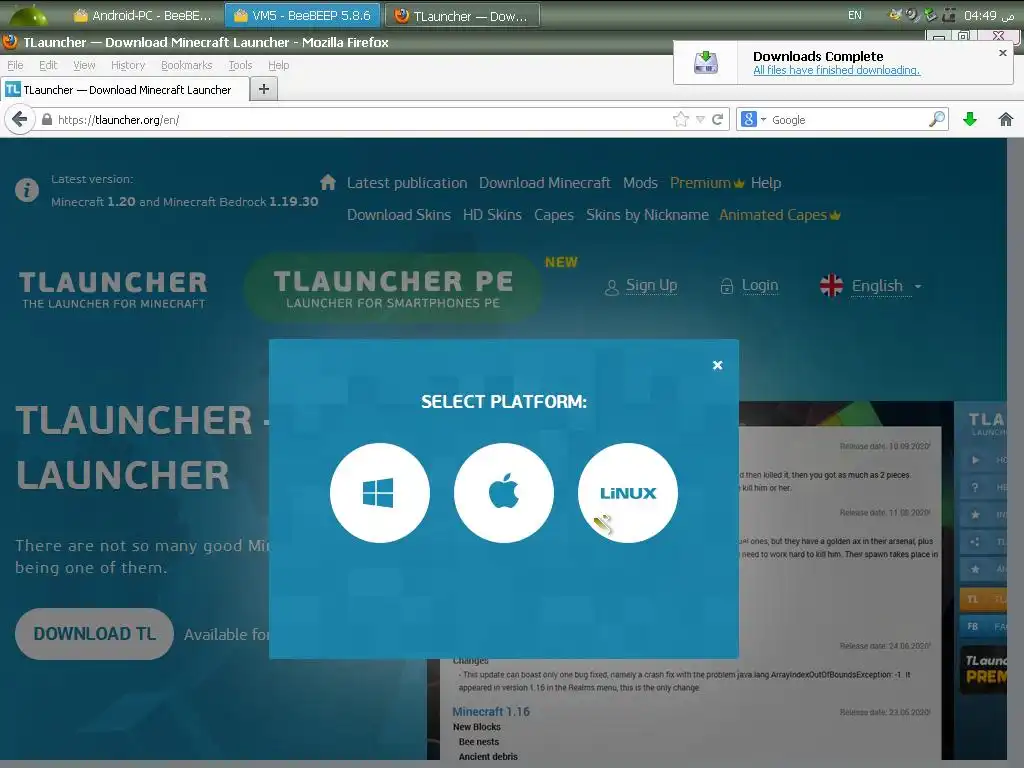Open 'All files have finished downloading' link
Viewport: 1024px width, 768px height.
[x=837, y=70]
